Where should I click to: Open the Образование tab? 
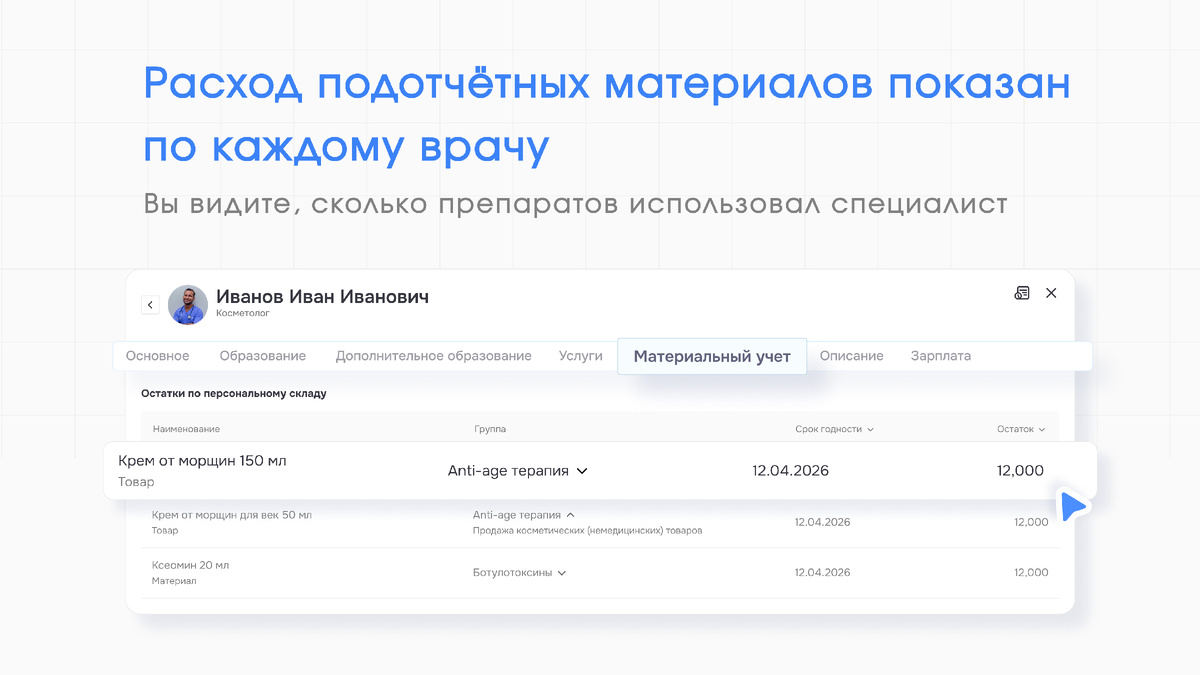tap(263, 356)
